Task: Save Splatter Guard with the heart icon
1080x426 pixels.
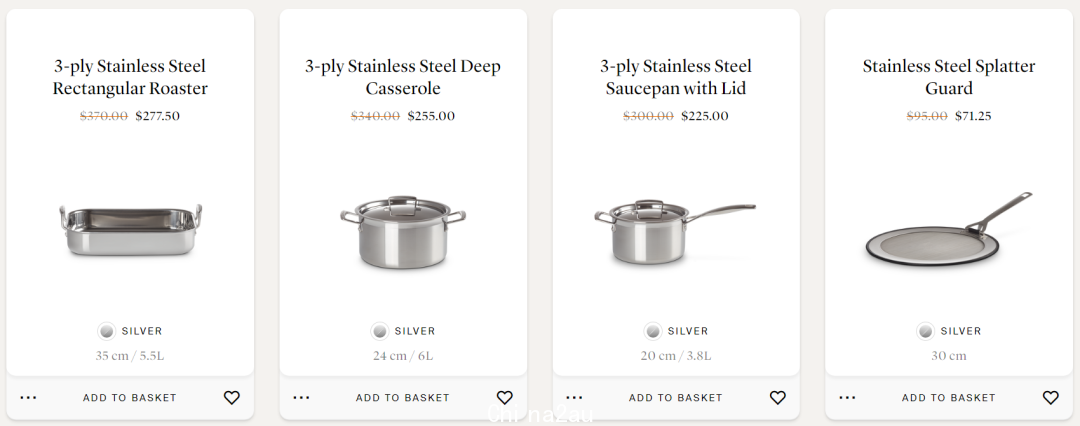Action: coord(1050,398)
